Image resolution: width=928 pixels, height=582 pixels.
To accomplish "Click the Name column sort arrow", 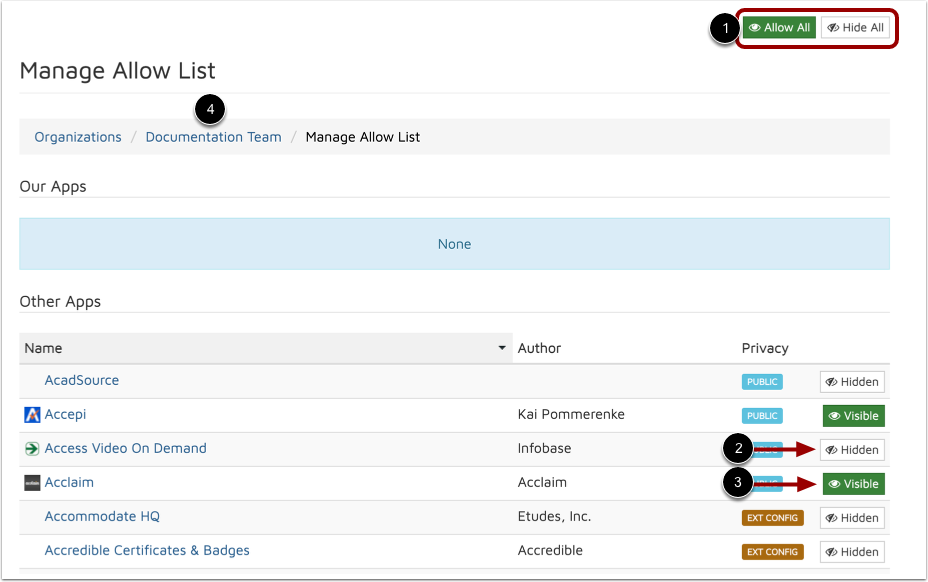I will click(502, 349).
